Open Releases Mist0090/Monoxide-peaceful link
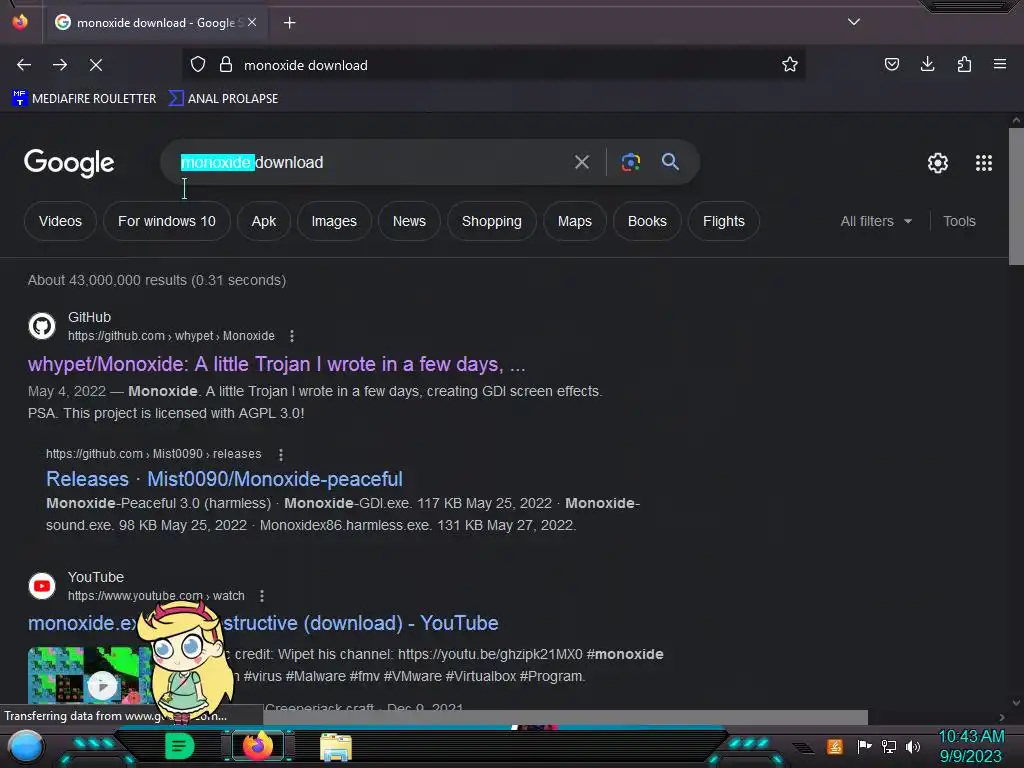 [x=224, y=479]
